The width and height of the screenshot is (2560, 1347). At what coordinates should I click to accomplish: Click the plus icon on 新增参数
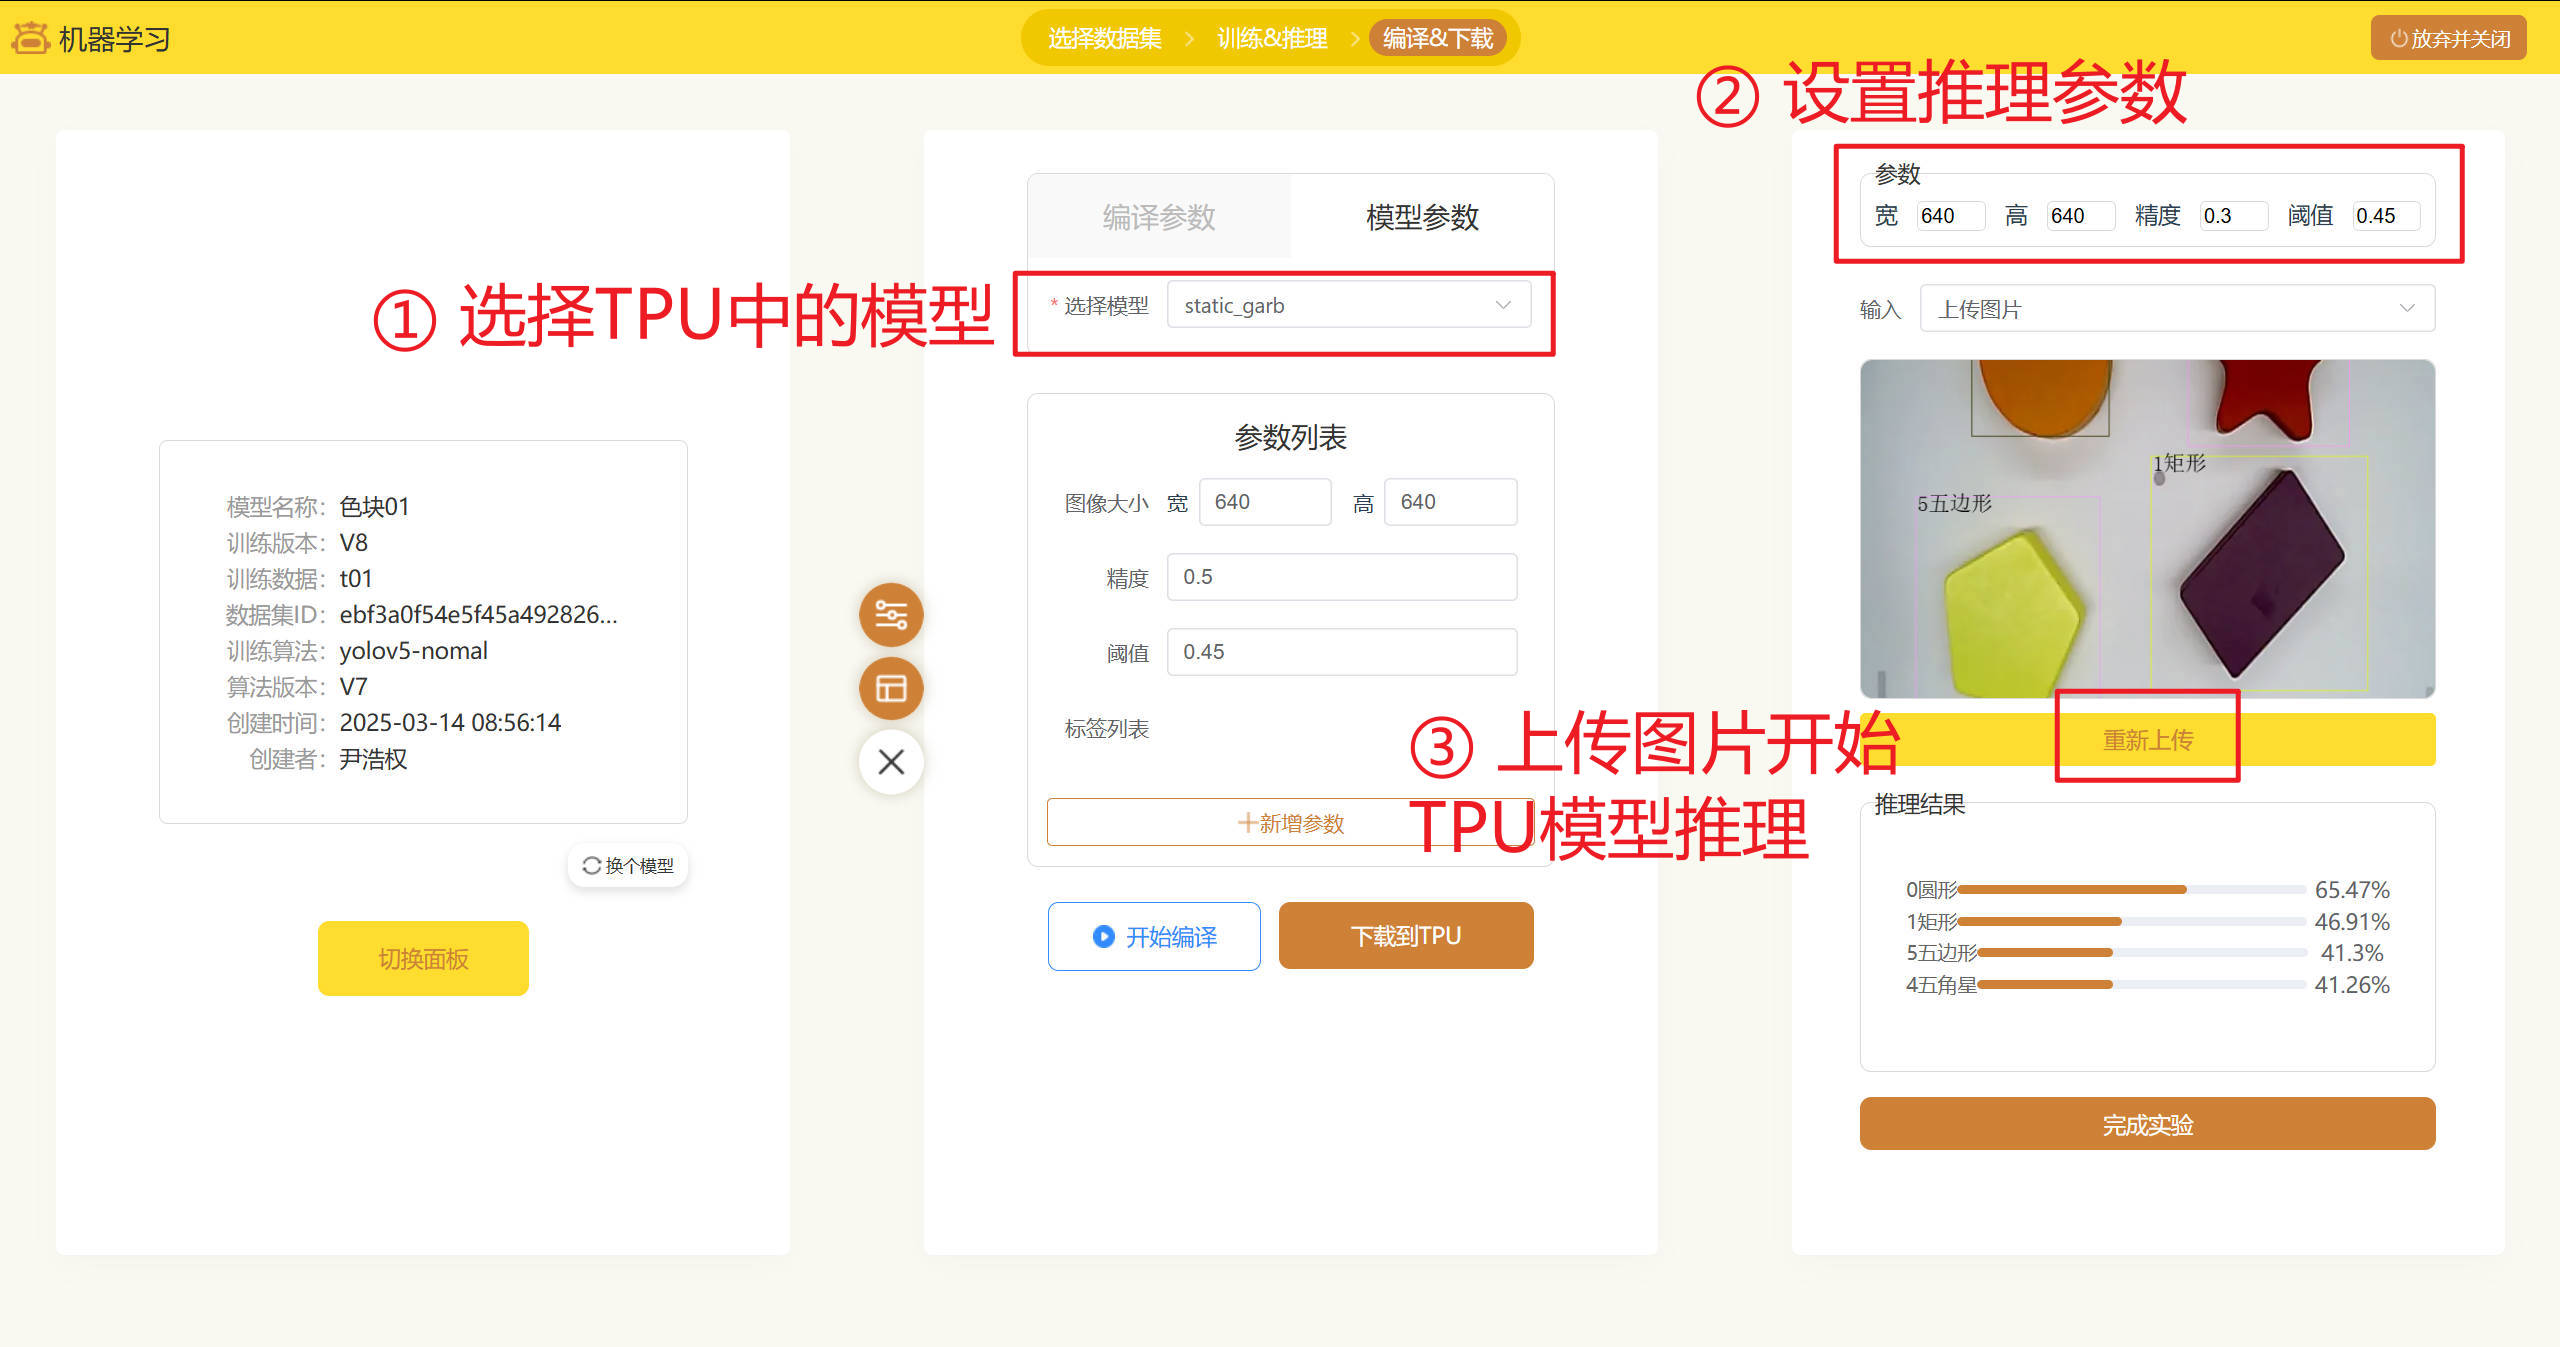(1246, 823)
